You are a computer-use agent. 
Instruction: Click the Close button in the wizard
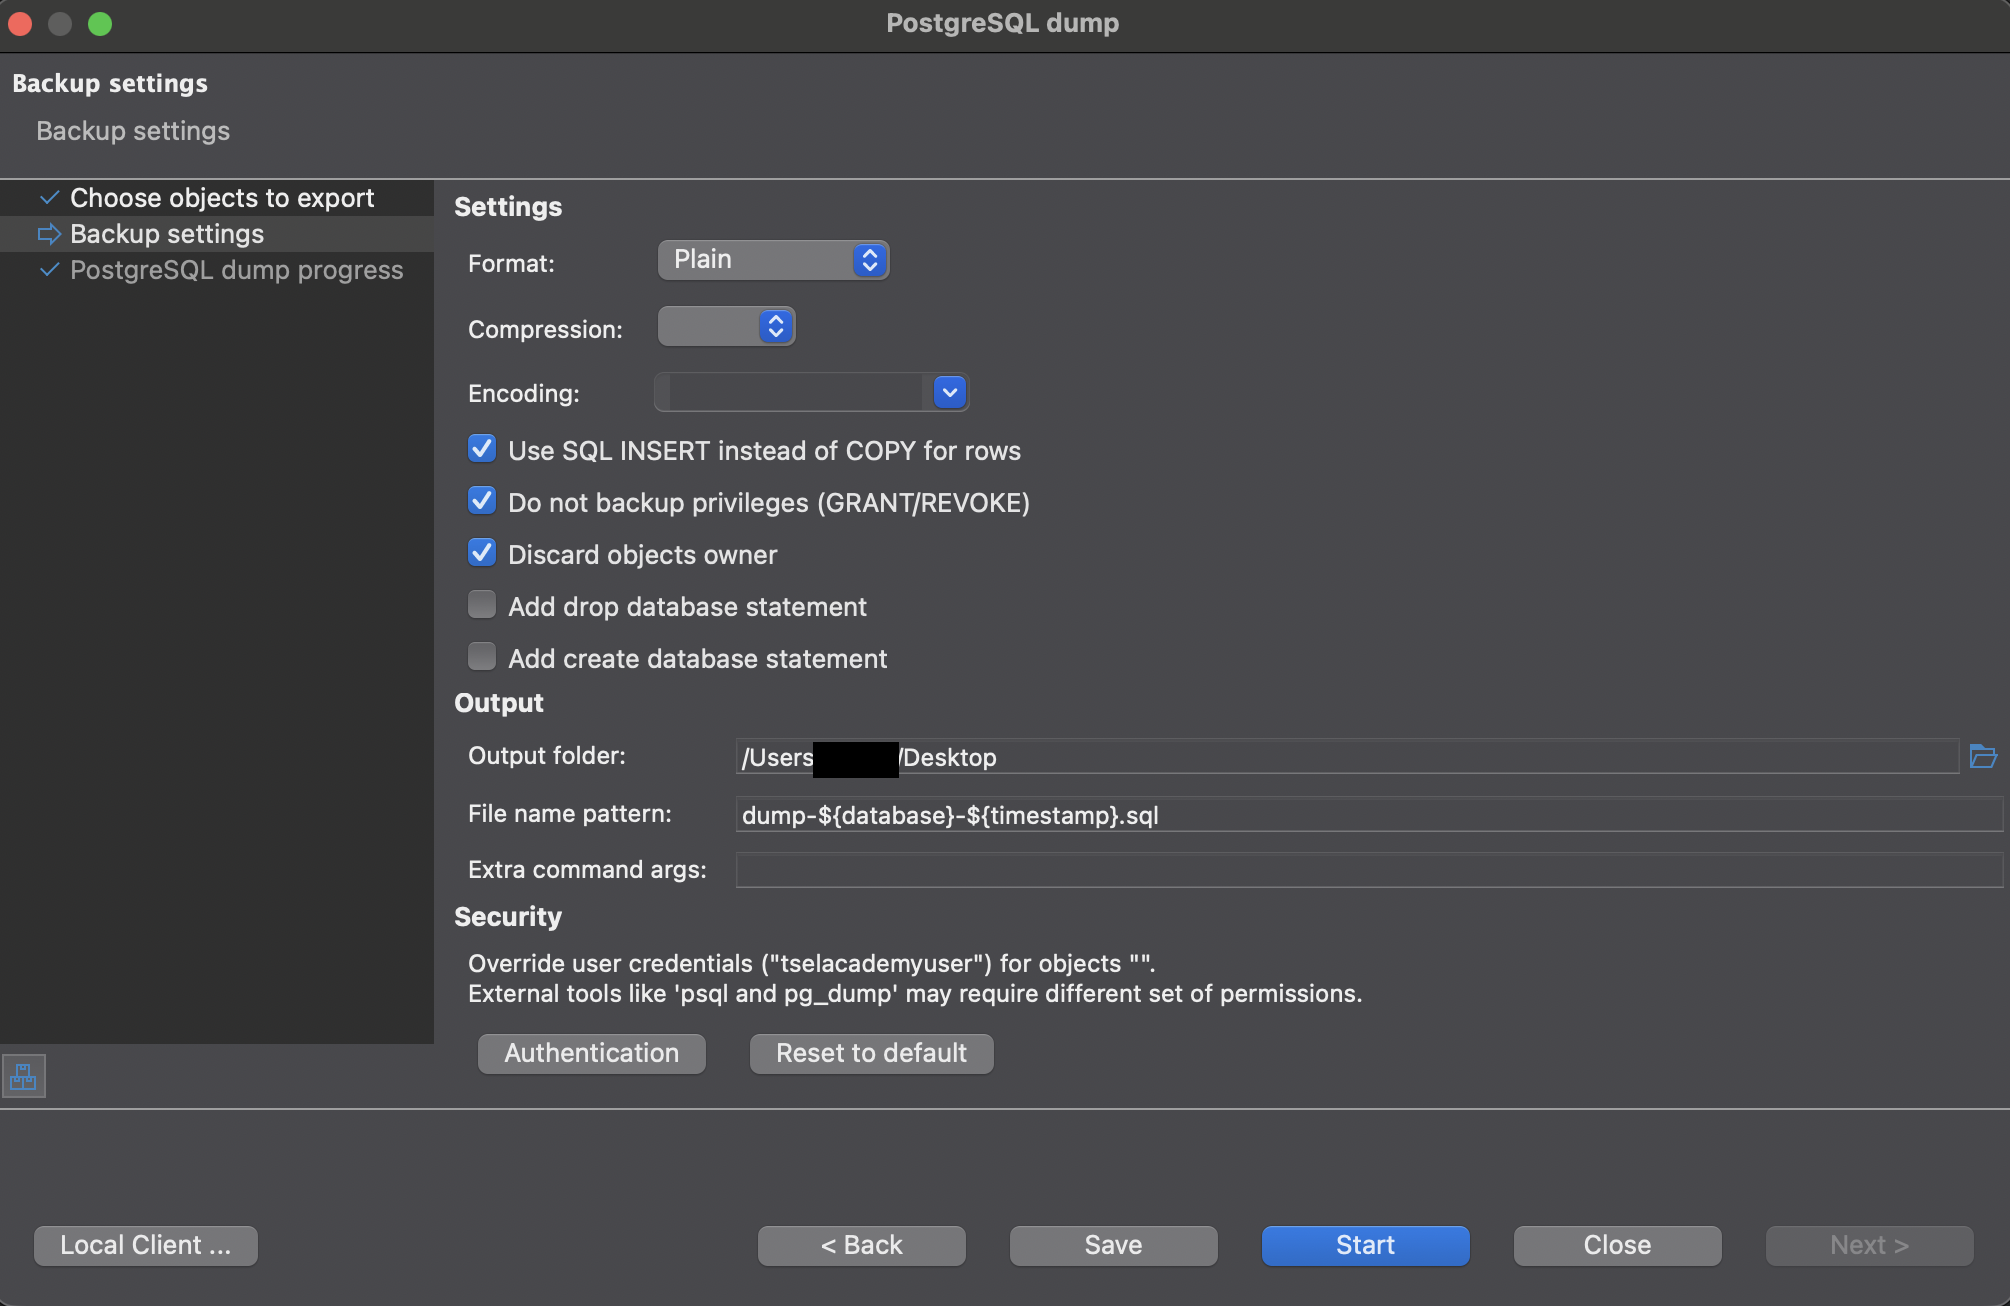tap(1618, 1245)
